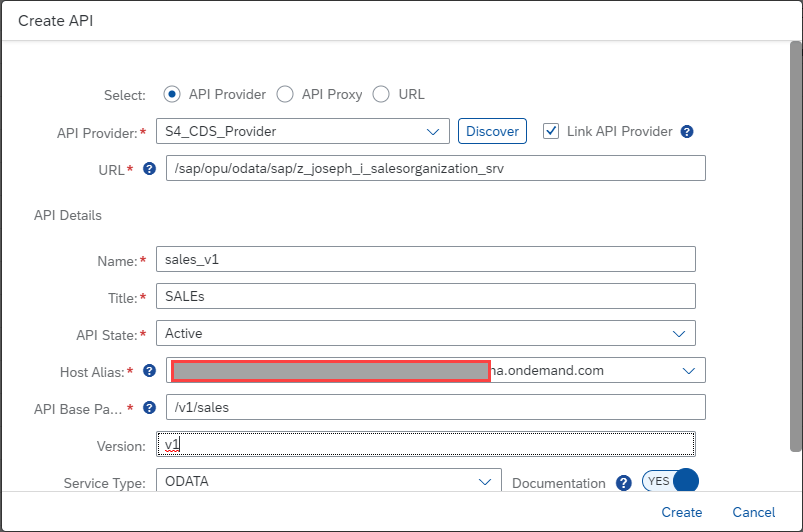Open the API Provider dropdown

(433, 131)
